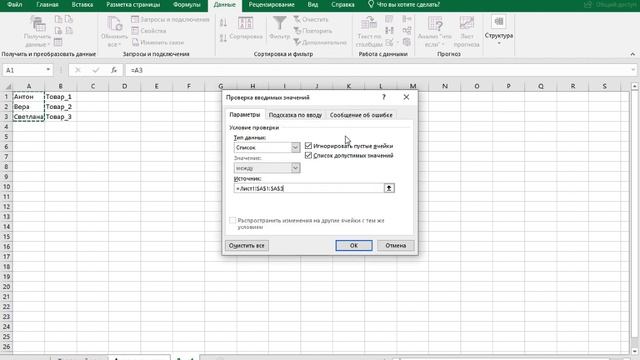
Task: Click Clear filter (Очистить)
Action: (311, 19)
